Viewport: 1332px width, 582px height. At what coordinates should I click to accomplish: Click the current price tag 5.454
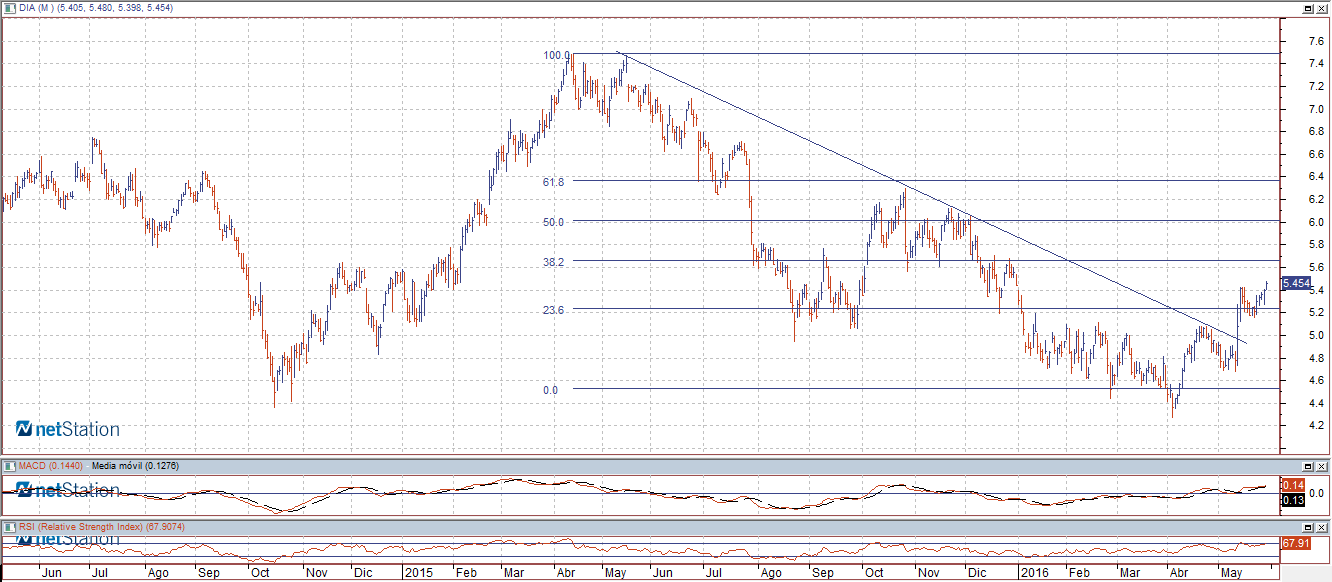(1295, 284)
